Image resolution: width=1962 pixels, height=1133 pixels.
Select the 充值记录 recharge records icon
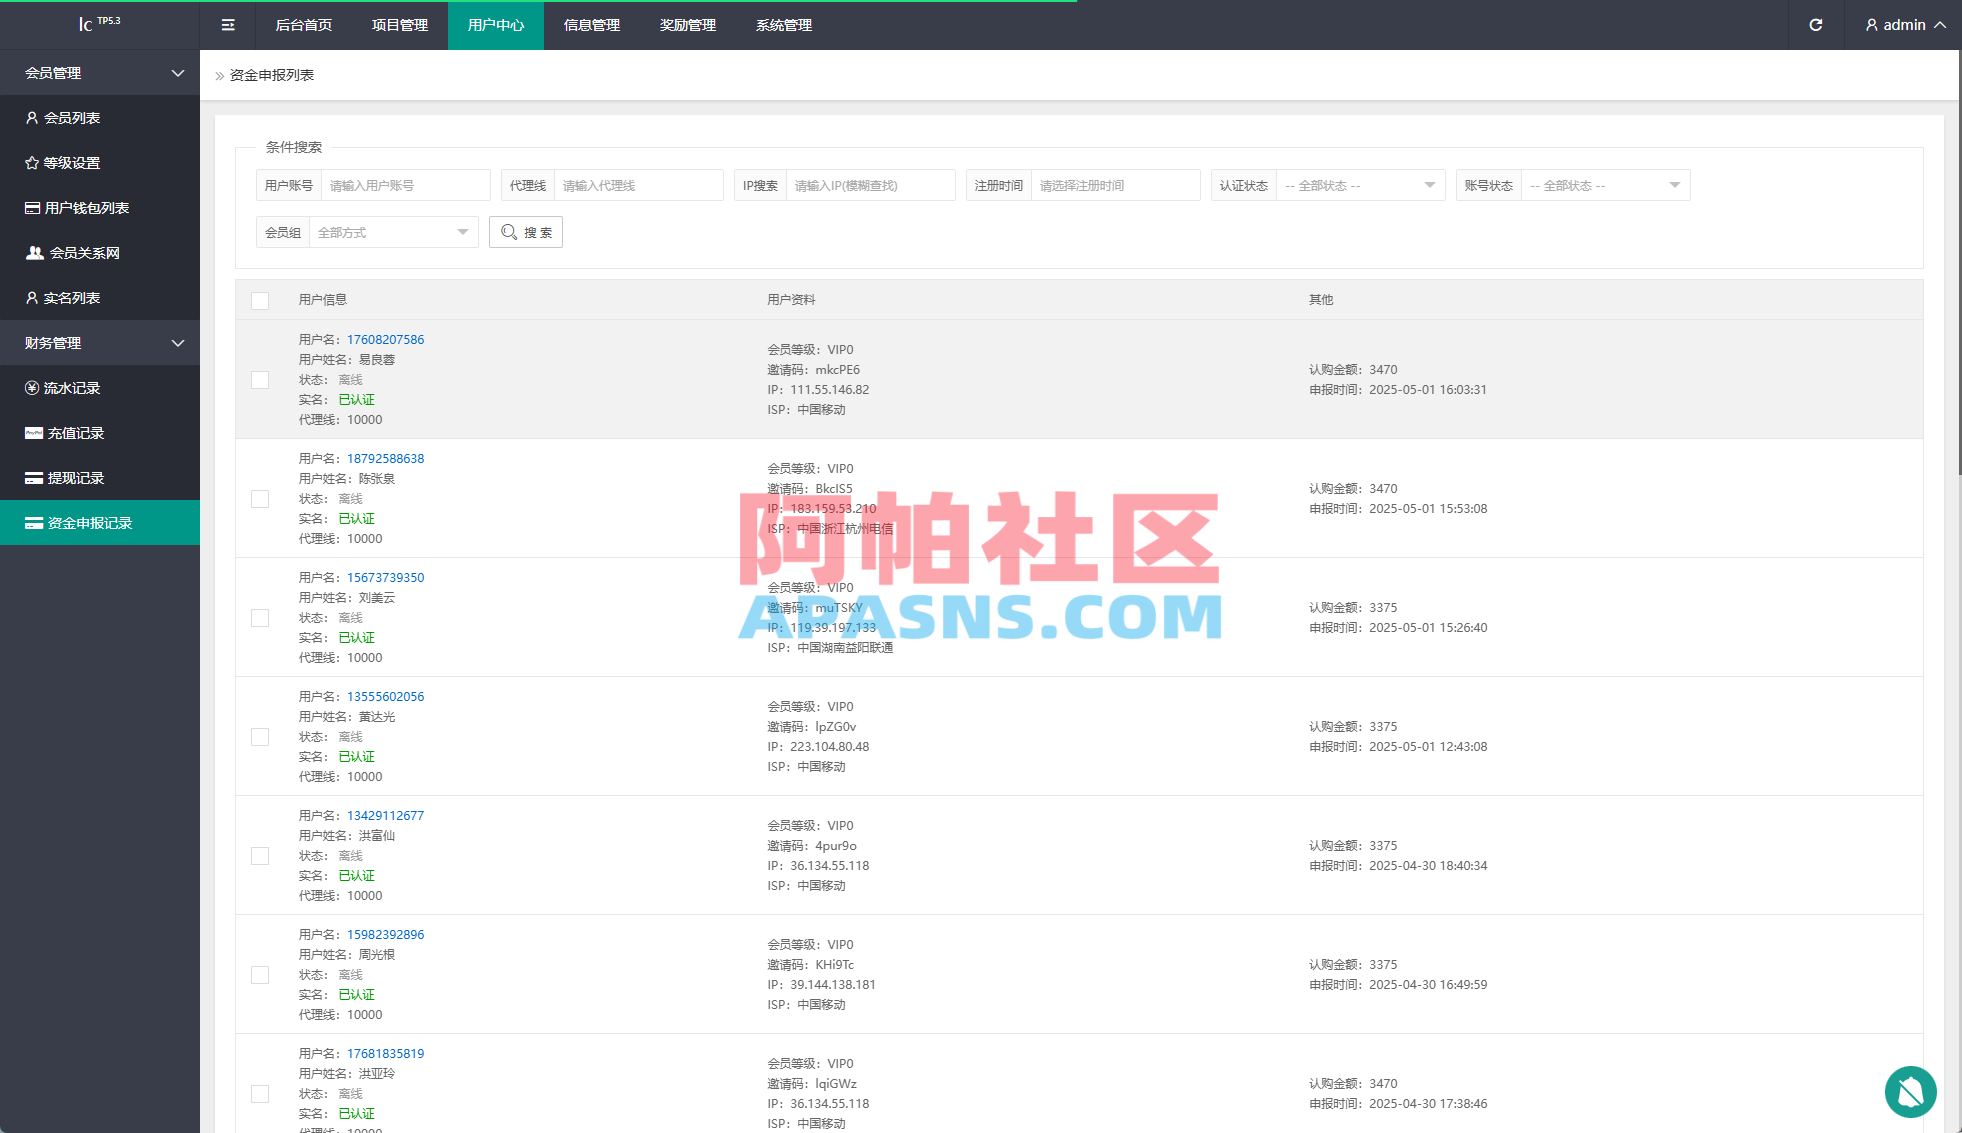pyautogui.click(x=32, y=433)
